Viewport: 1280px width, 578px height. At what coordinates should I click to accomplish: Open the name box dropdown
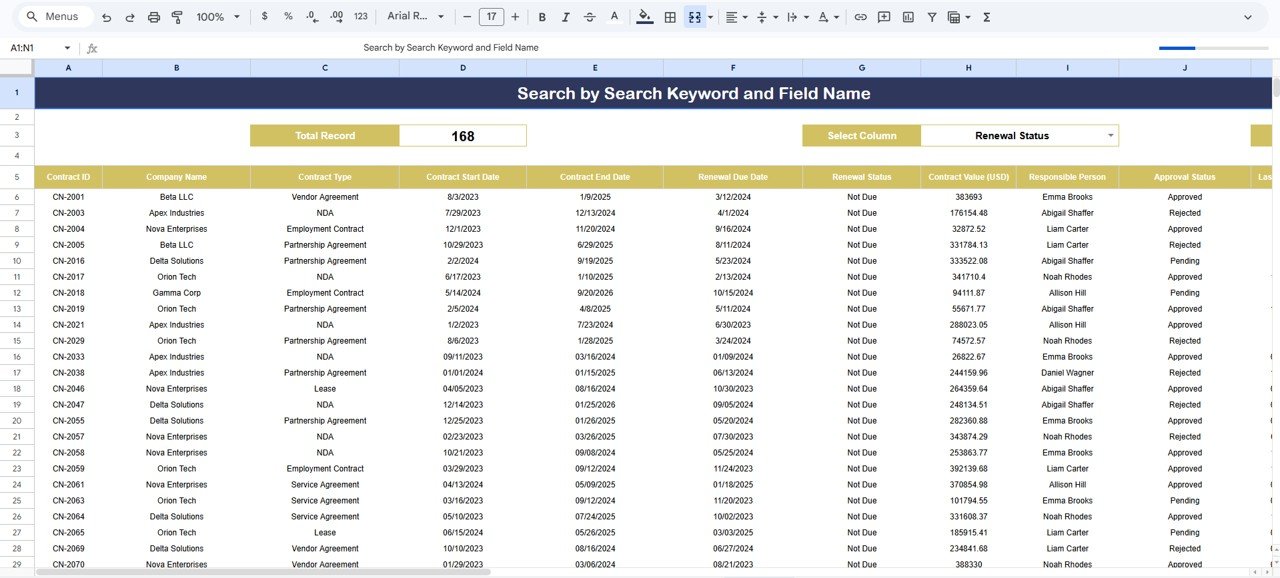click(x=66, y=47)
